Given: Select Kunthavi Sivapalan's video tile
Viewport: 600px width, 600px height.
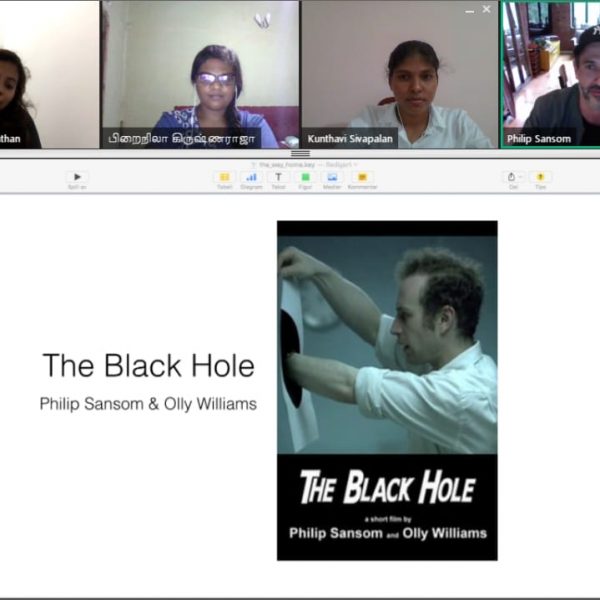Looking at the screenshot, I should tap(400, 75).
